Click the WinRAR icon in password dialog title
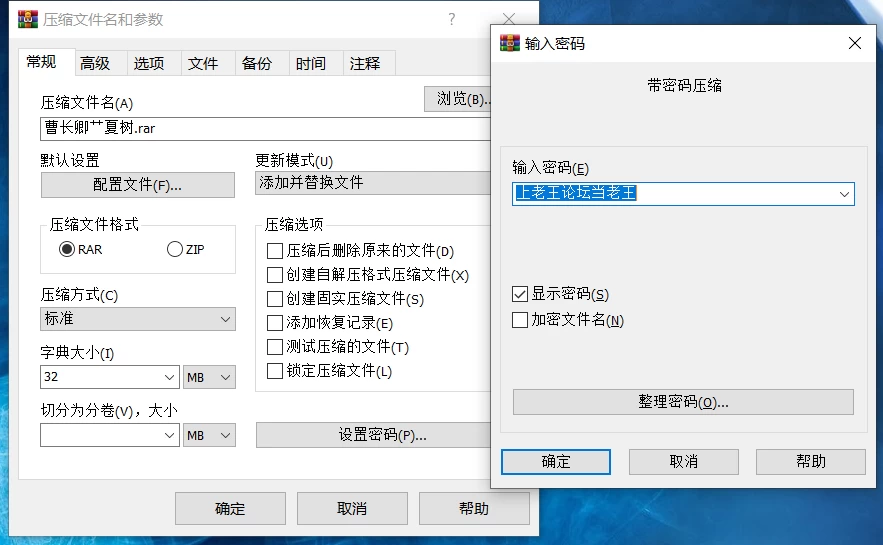Viewport: 883px width, 545px height. click(510, 43)
